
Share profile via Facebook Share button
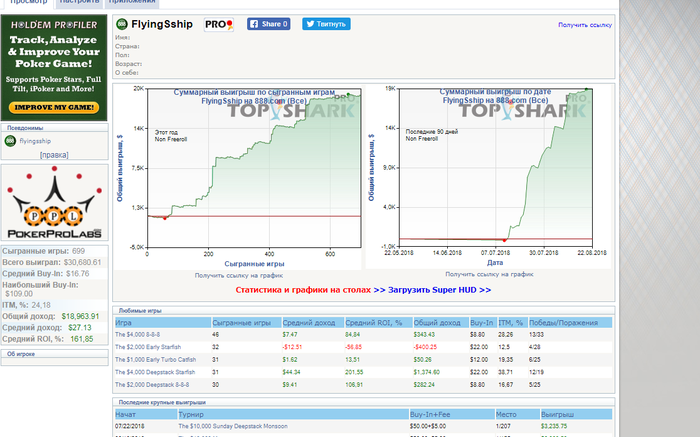coord(269,24)
